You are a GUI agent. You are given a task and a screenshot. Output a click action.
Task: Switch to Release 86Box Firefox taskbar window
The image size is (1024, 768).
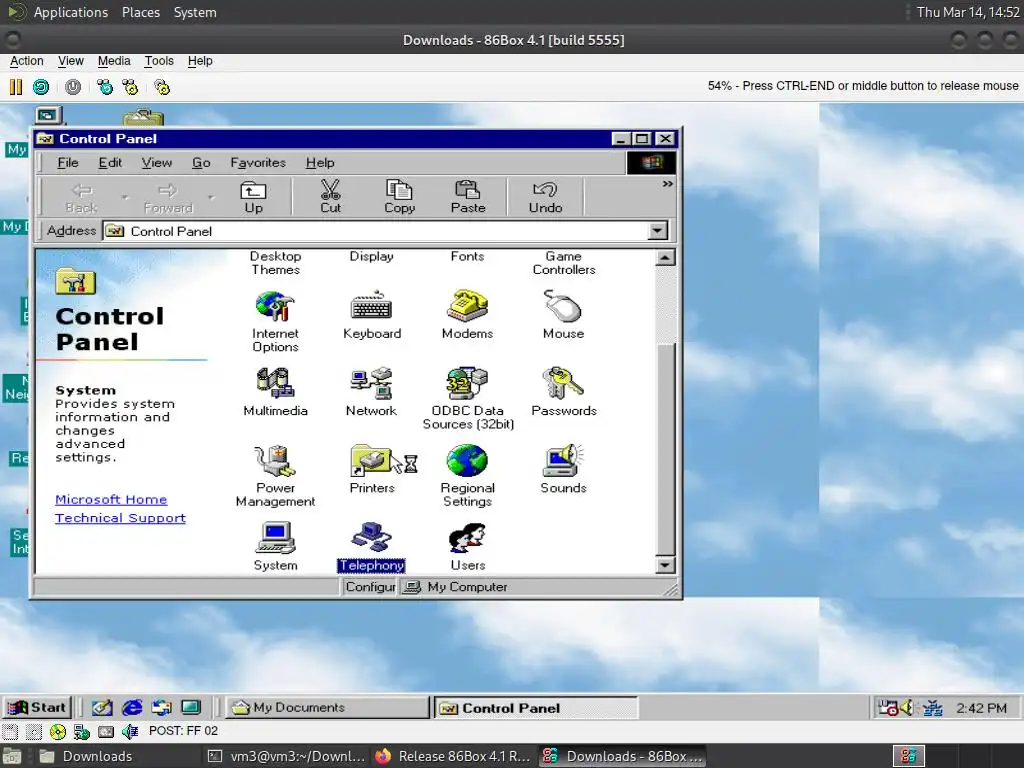453,756
